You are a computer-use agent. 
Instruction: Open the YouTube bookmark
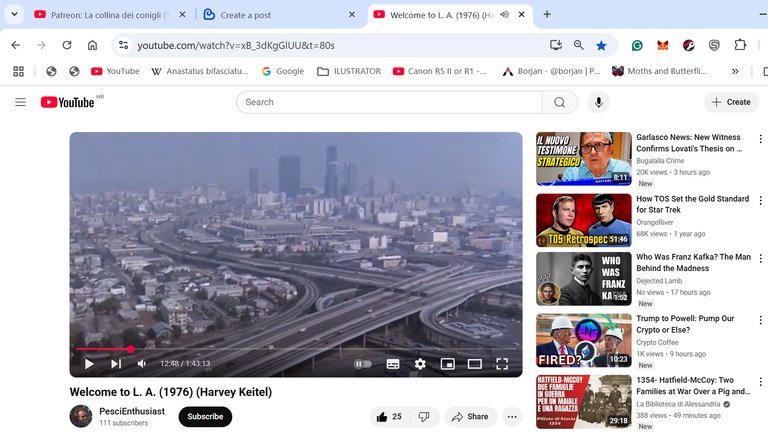(116, 72)
